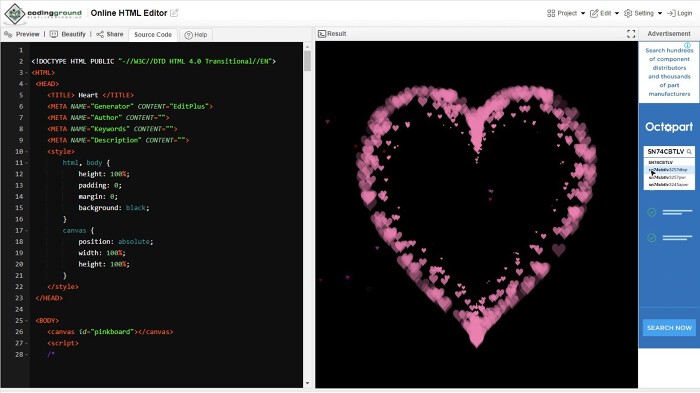Click the DOCTYPE text on line 2
The image size is (700, 393).
click(154, 61)
